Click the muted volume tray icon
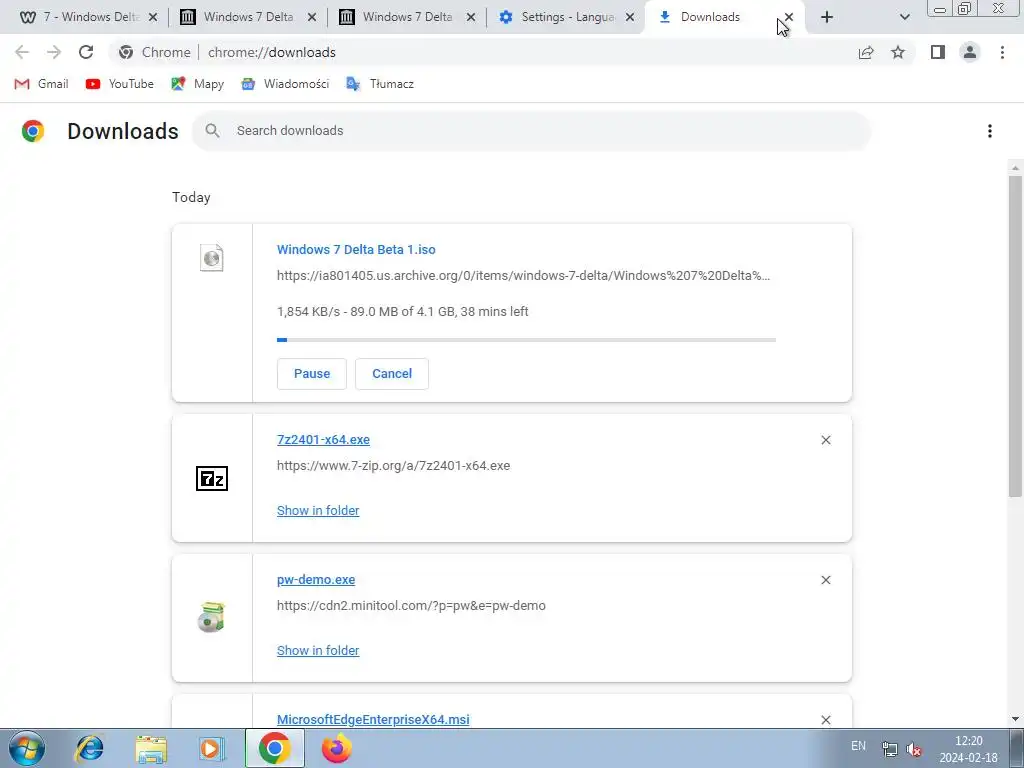The width and height of the screenshot is (1024, 768). (914, 750)
